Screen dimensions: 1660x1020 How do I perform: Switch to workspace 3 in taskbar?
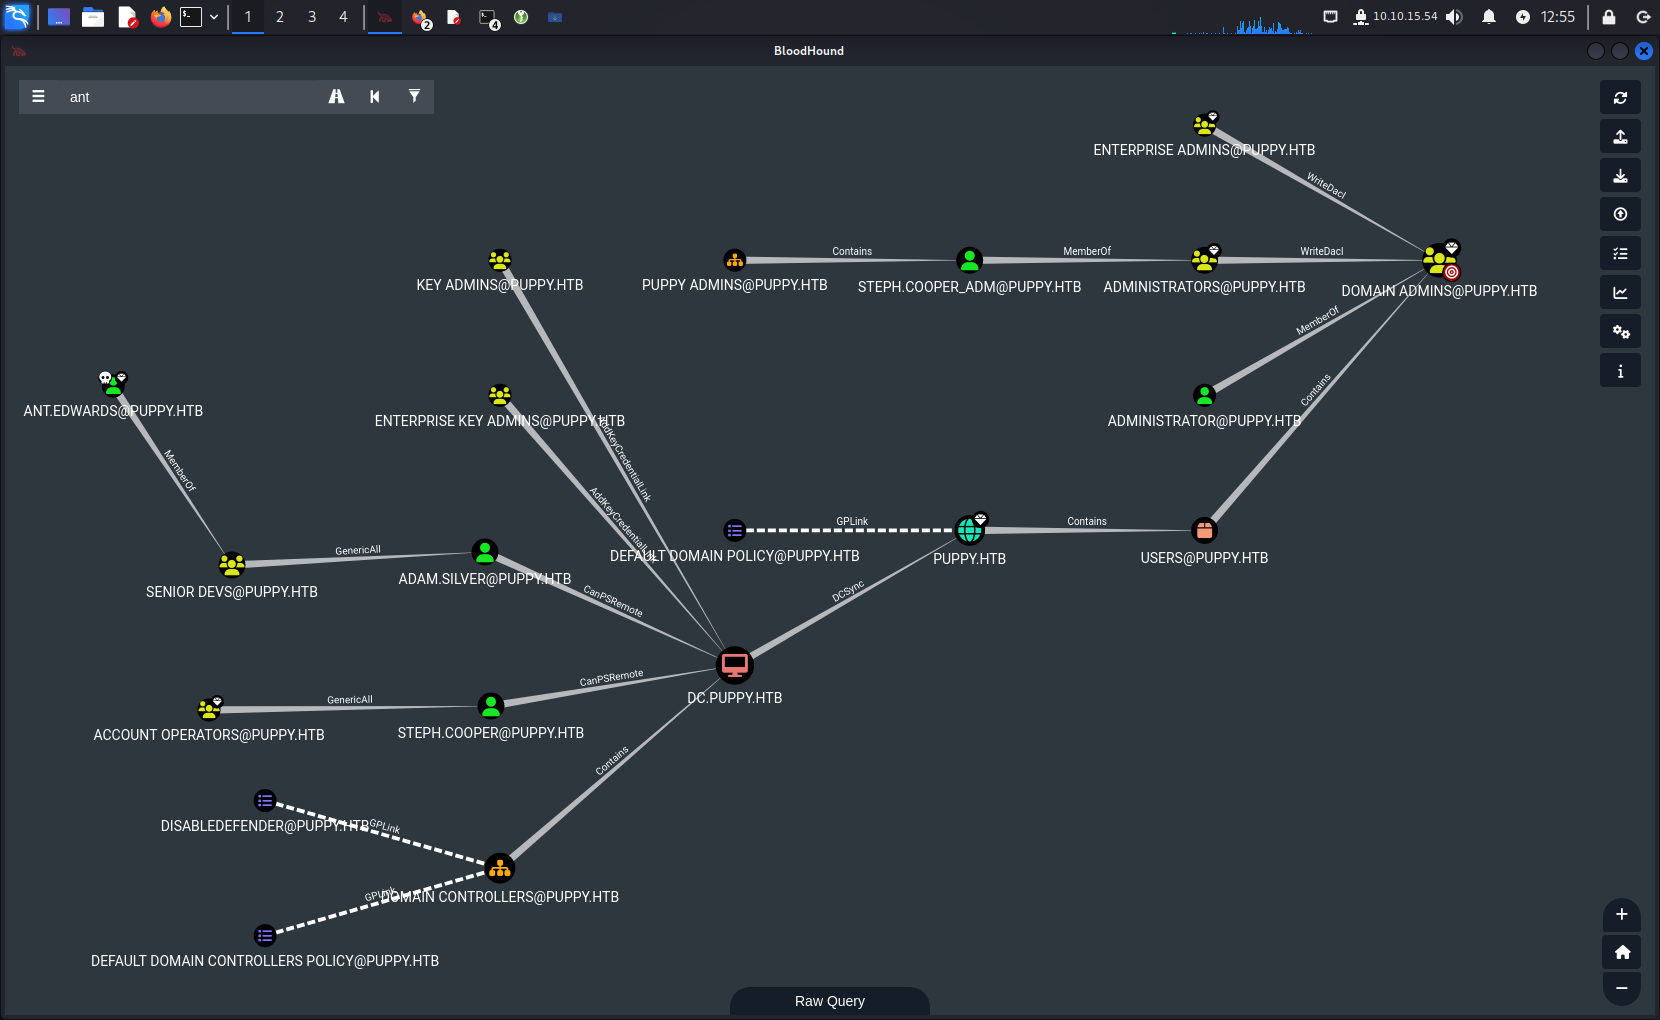click(312, 17)
